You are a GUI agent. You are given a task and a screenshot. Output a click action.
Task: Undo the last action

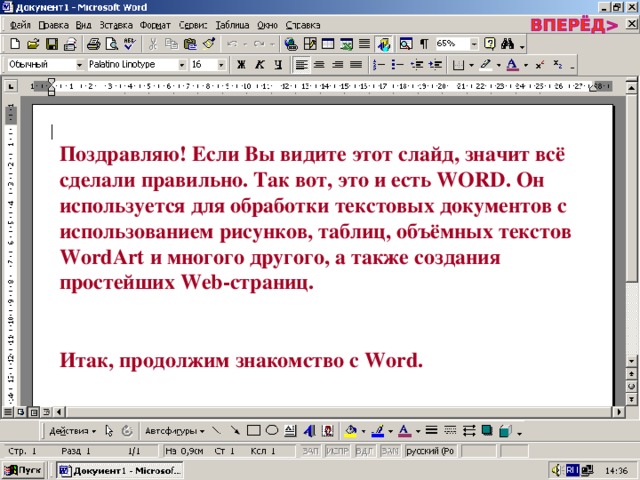pyautogui.click(x=232, y=44)
